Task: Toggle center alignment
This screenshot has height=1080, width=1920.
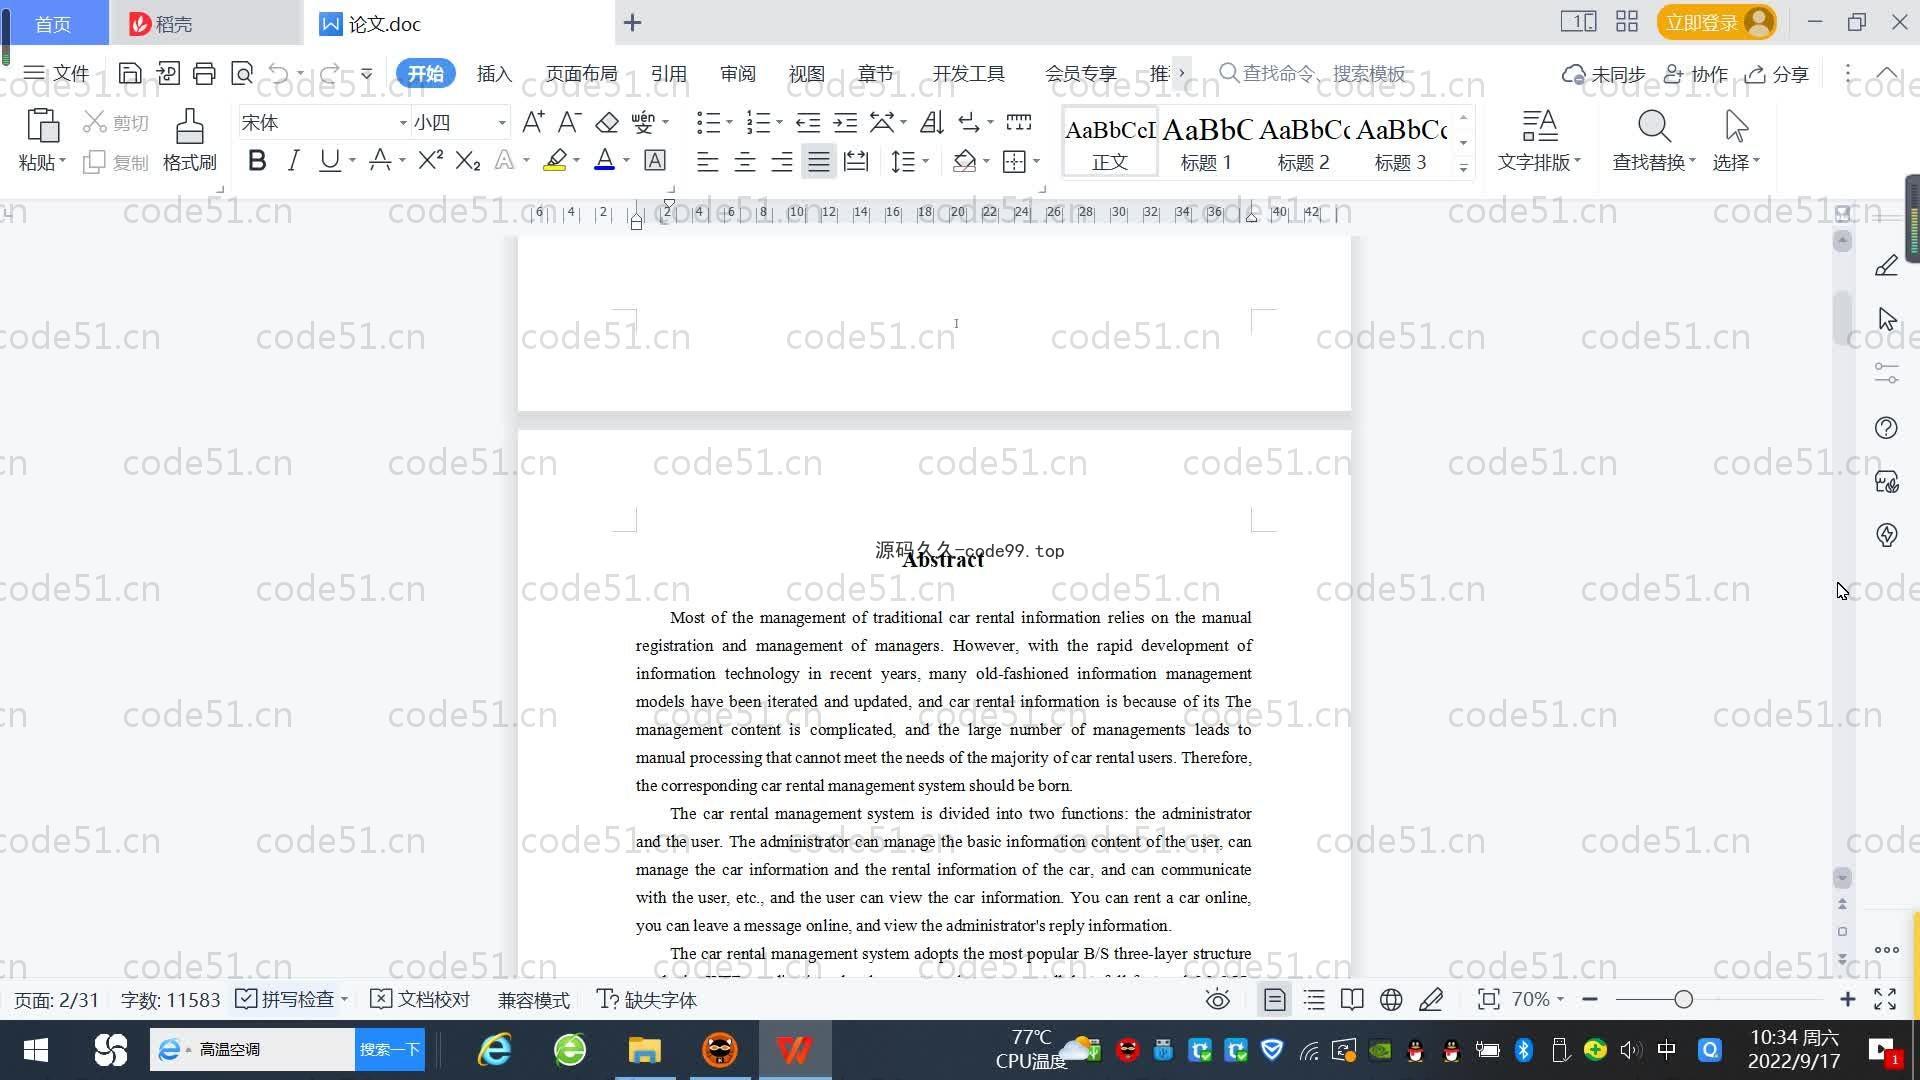Action: click(x=745, y=161)
